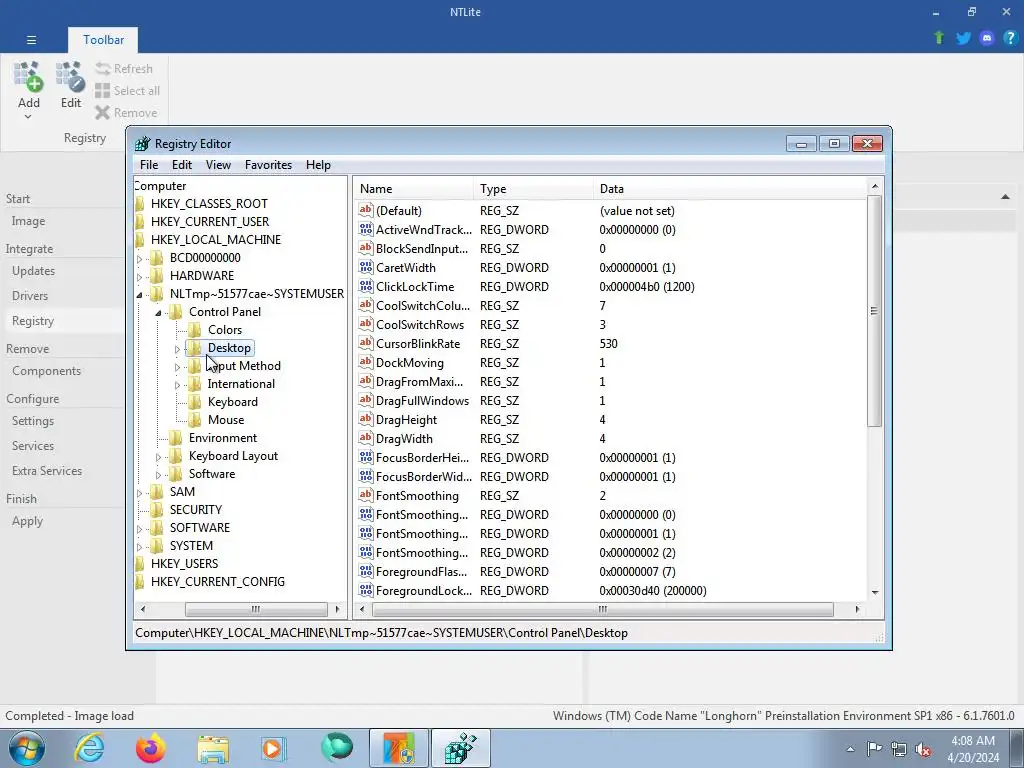Viewport: 1024px width, 768px height.
Task: Select the Colors folder icon
Action: tap(195, 330)
